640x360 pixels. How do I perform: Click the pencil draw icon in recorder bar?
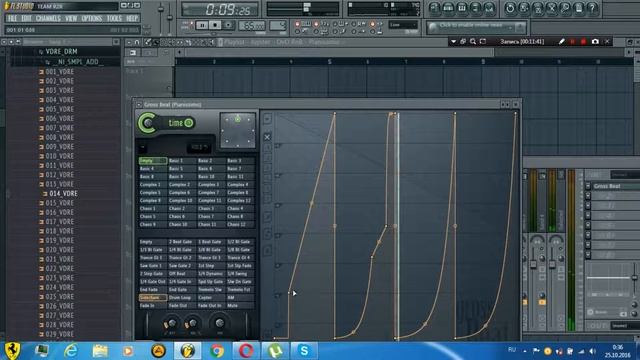coord(562,42)
